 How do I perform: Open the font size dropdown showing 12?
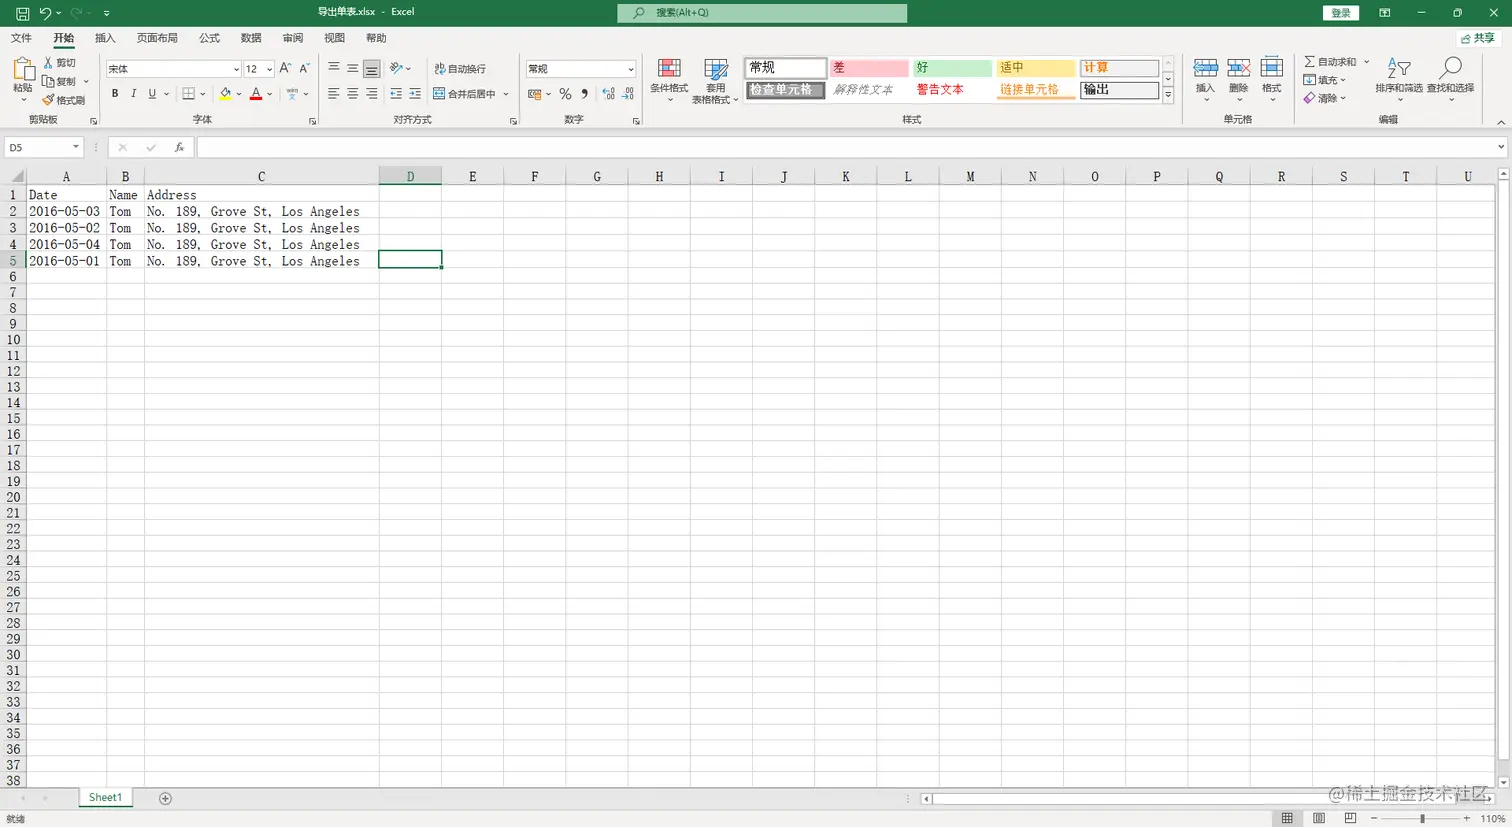269,69
